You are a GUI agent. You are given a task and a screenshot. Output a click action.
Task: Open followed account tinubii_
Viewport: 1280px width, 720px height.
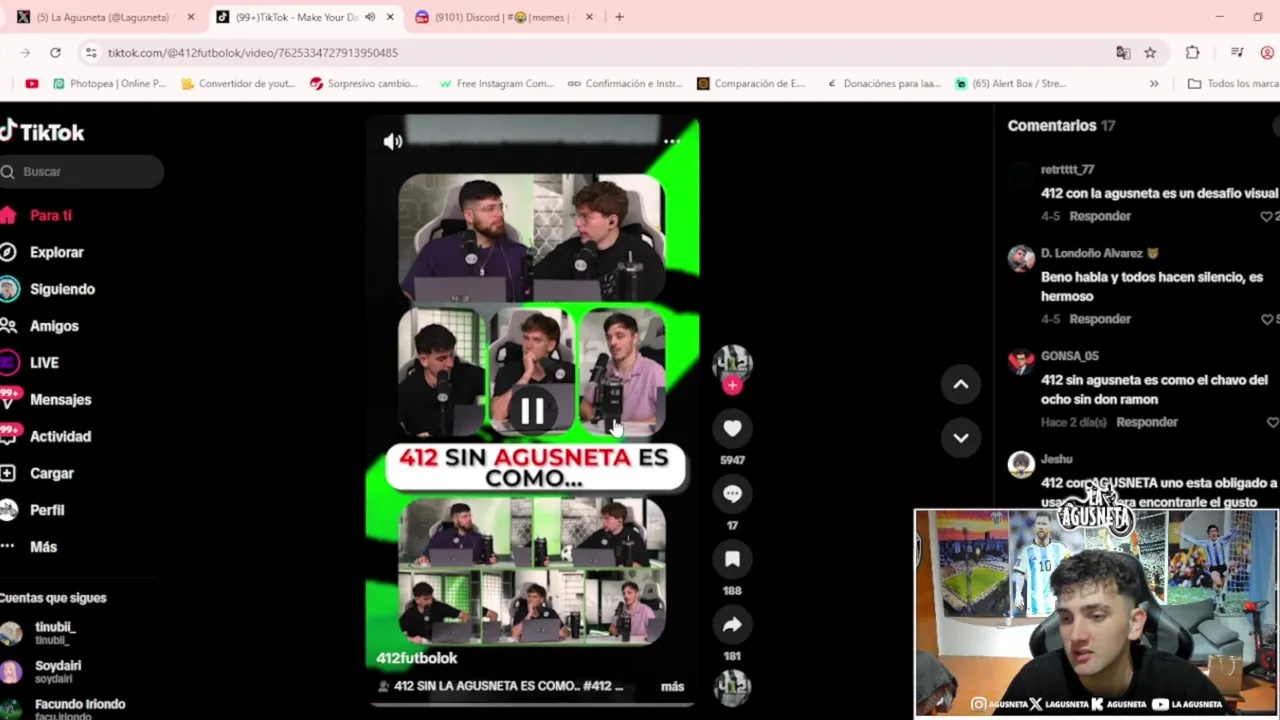pos(54,633)
